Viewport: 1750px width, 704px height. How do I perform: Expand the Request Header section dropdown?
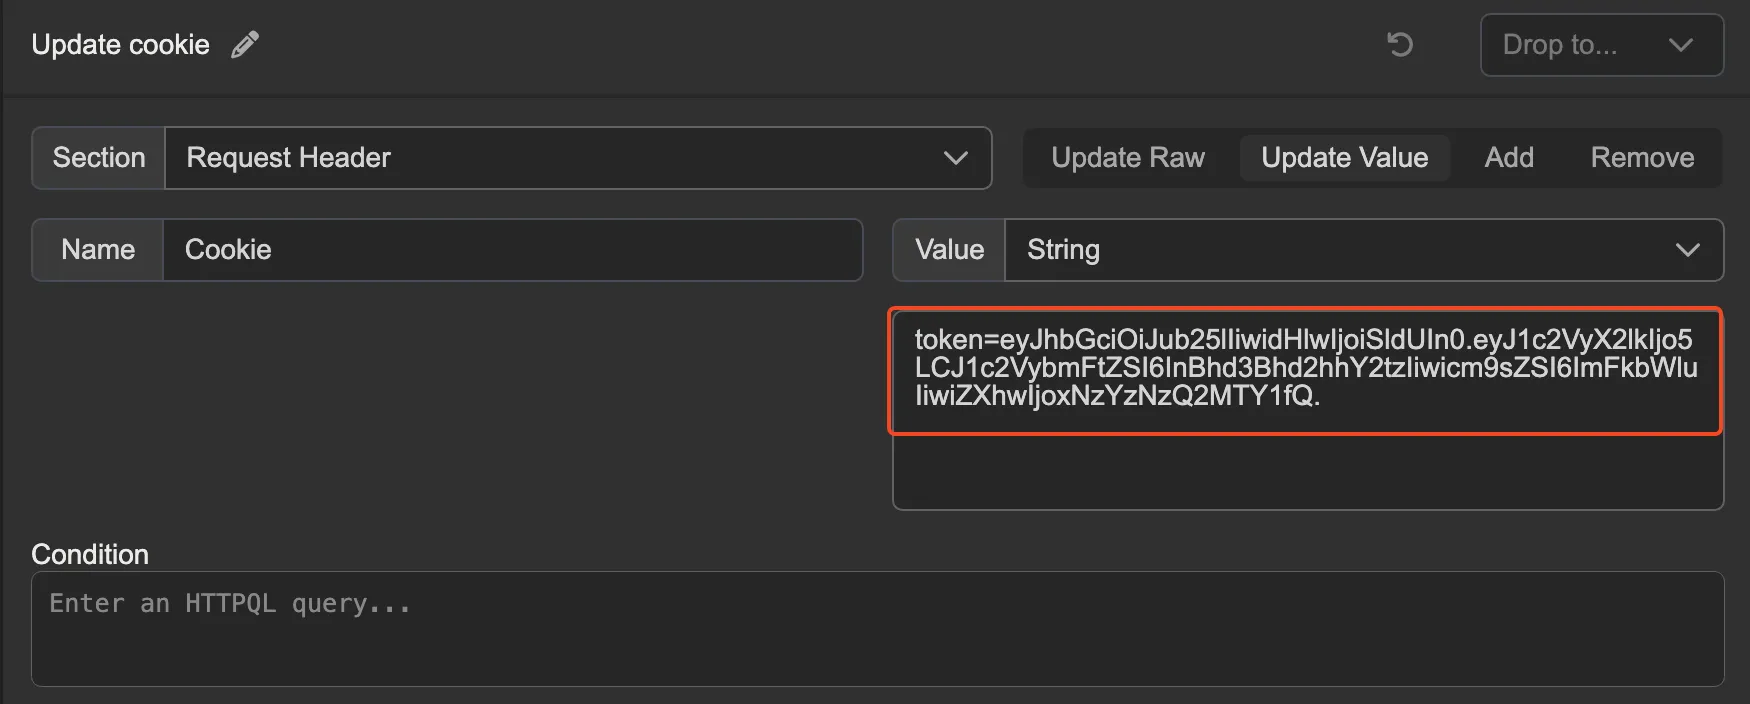tap(577, 158)
